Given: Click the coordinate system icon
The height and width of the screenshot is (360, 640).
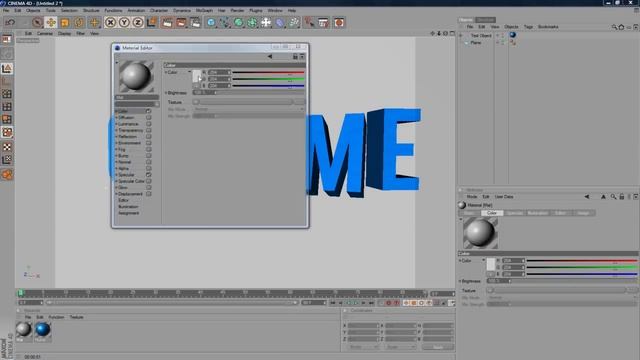Looking at the screenshot, I should 152,22.
